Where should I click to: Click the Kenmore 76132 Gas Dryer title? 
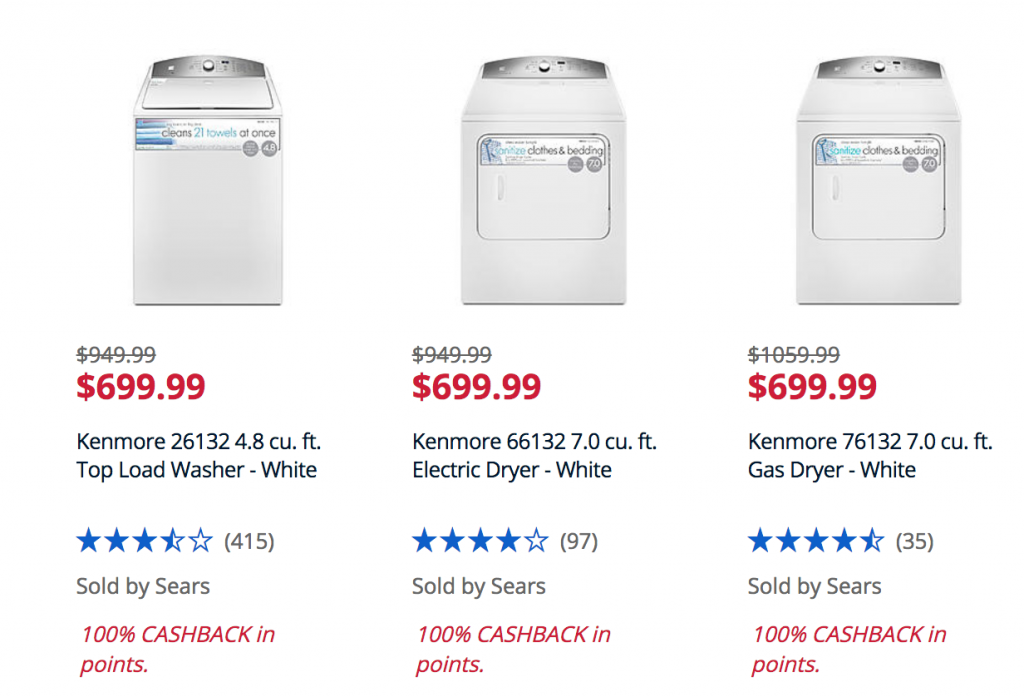pos(870,455)
